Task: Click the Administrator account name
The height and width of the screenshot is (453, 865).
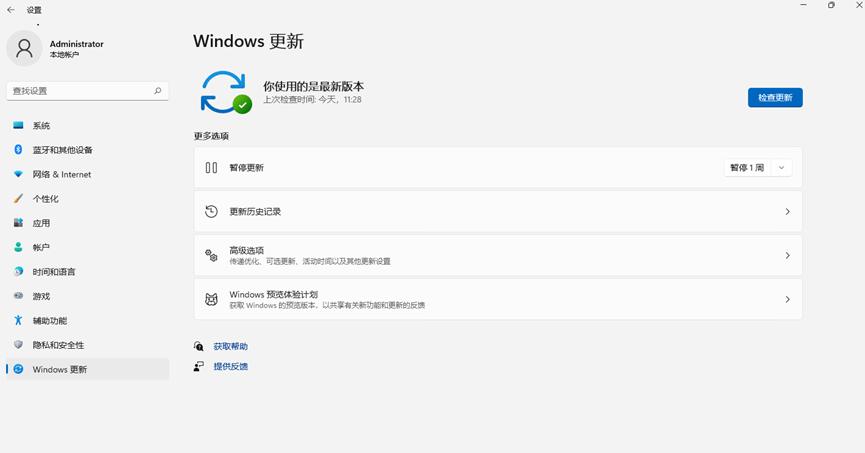Action: coord(77,44)
